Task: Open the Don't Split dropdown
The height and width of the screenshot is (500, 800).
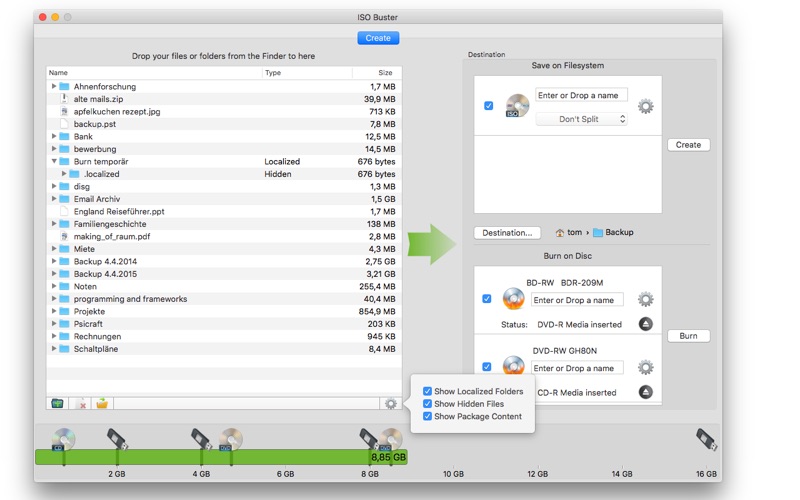Action: [x=581, y=119]
